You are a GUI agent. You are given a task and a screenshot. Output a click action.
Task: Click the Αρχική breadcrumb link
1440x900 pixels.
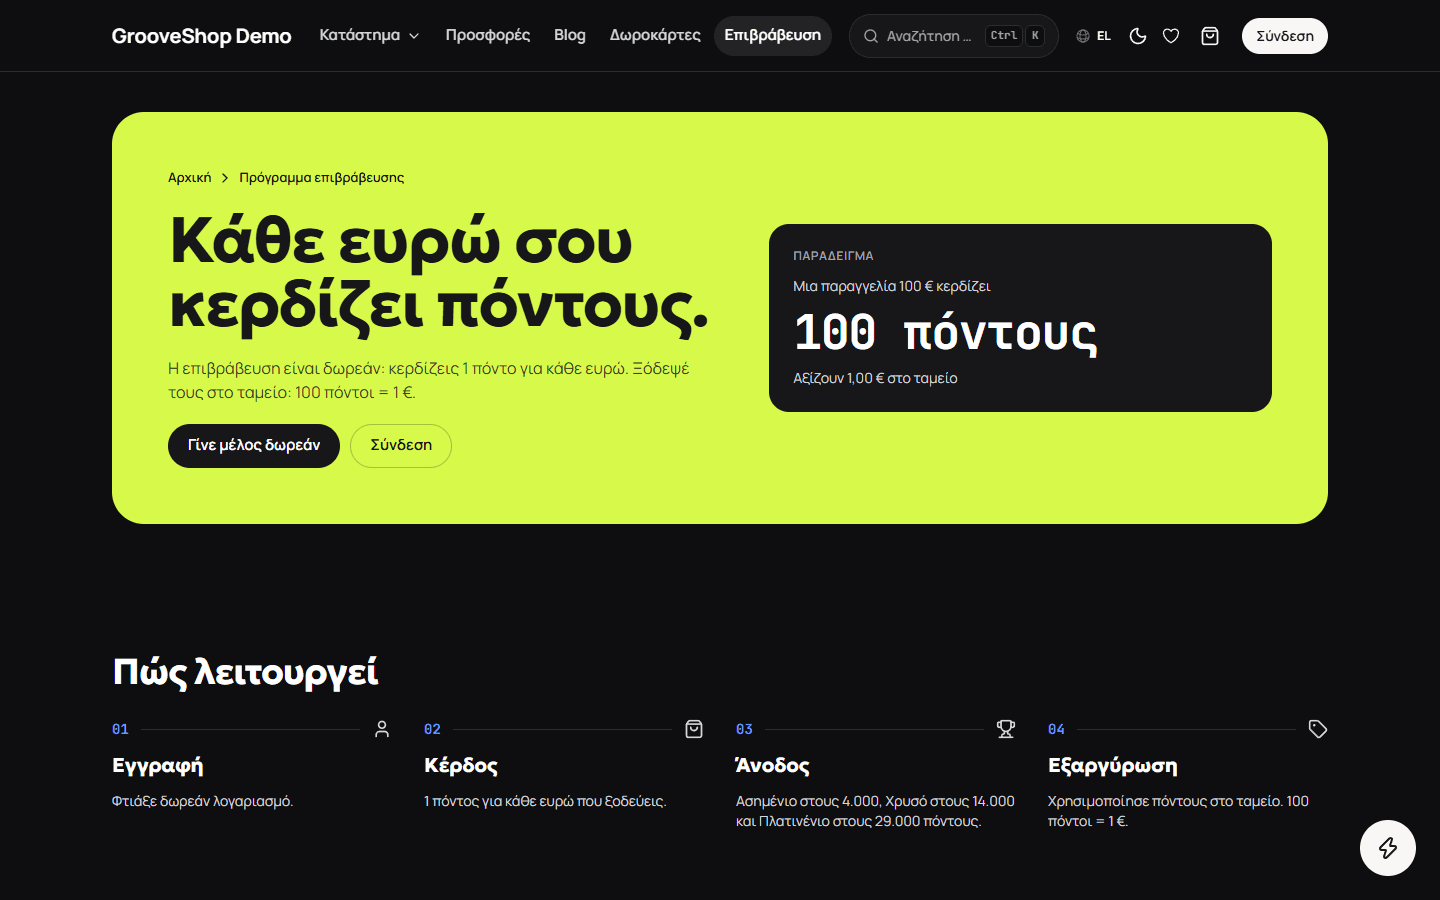[x=190, y=177]
